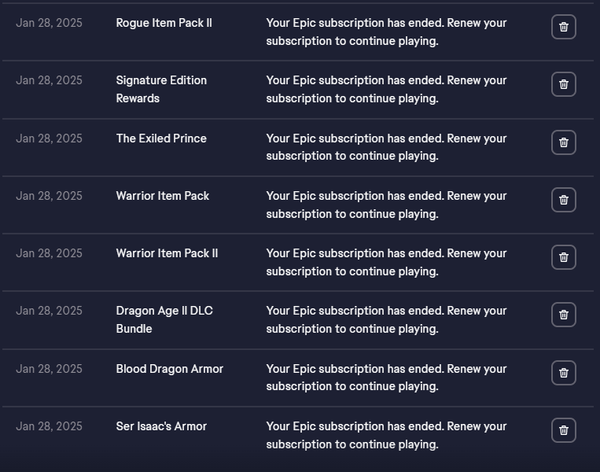Select the Warrior Item Pack II title

pos(166,253)
